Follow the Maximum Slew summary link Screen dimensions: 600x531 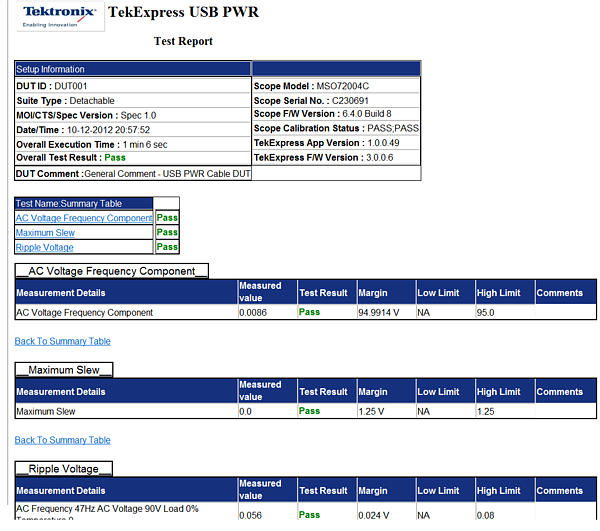pyautogui.click(x=45, y=233)
